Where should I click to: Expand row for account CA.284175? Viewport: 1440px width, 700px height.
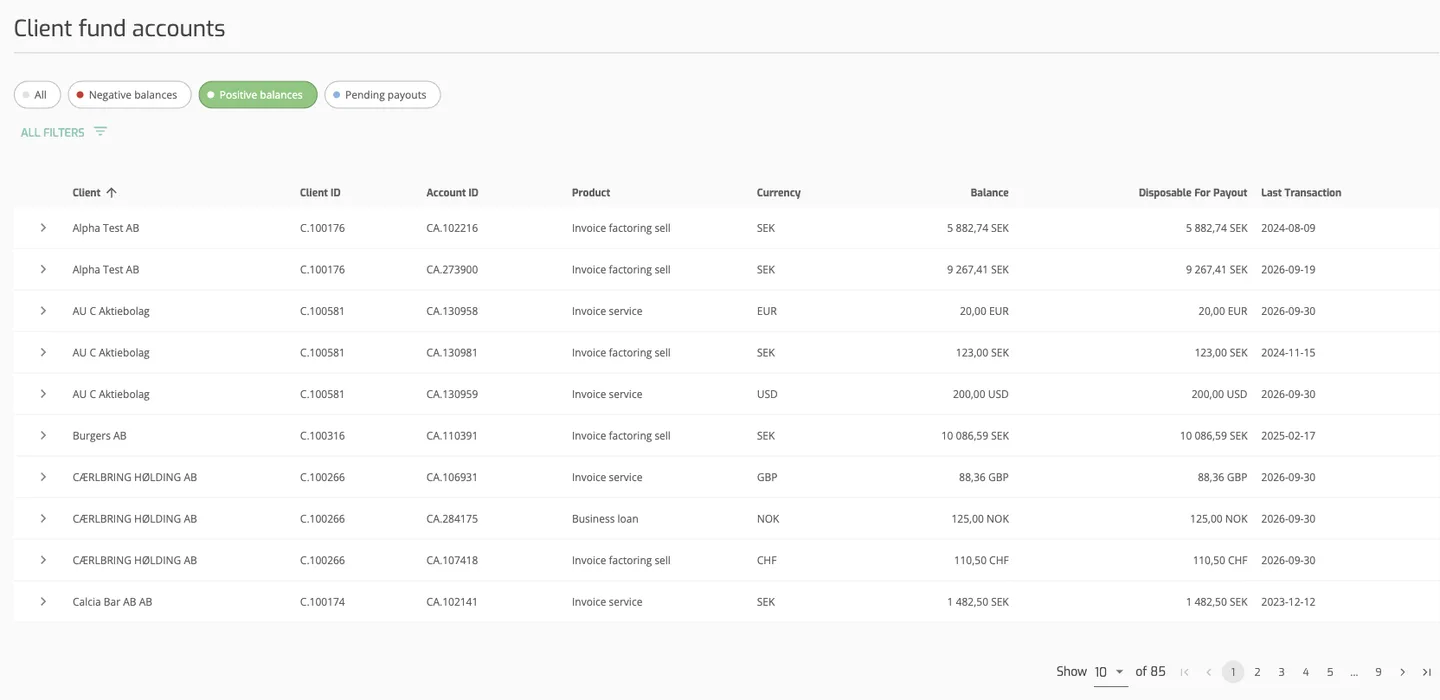[43, 519]
